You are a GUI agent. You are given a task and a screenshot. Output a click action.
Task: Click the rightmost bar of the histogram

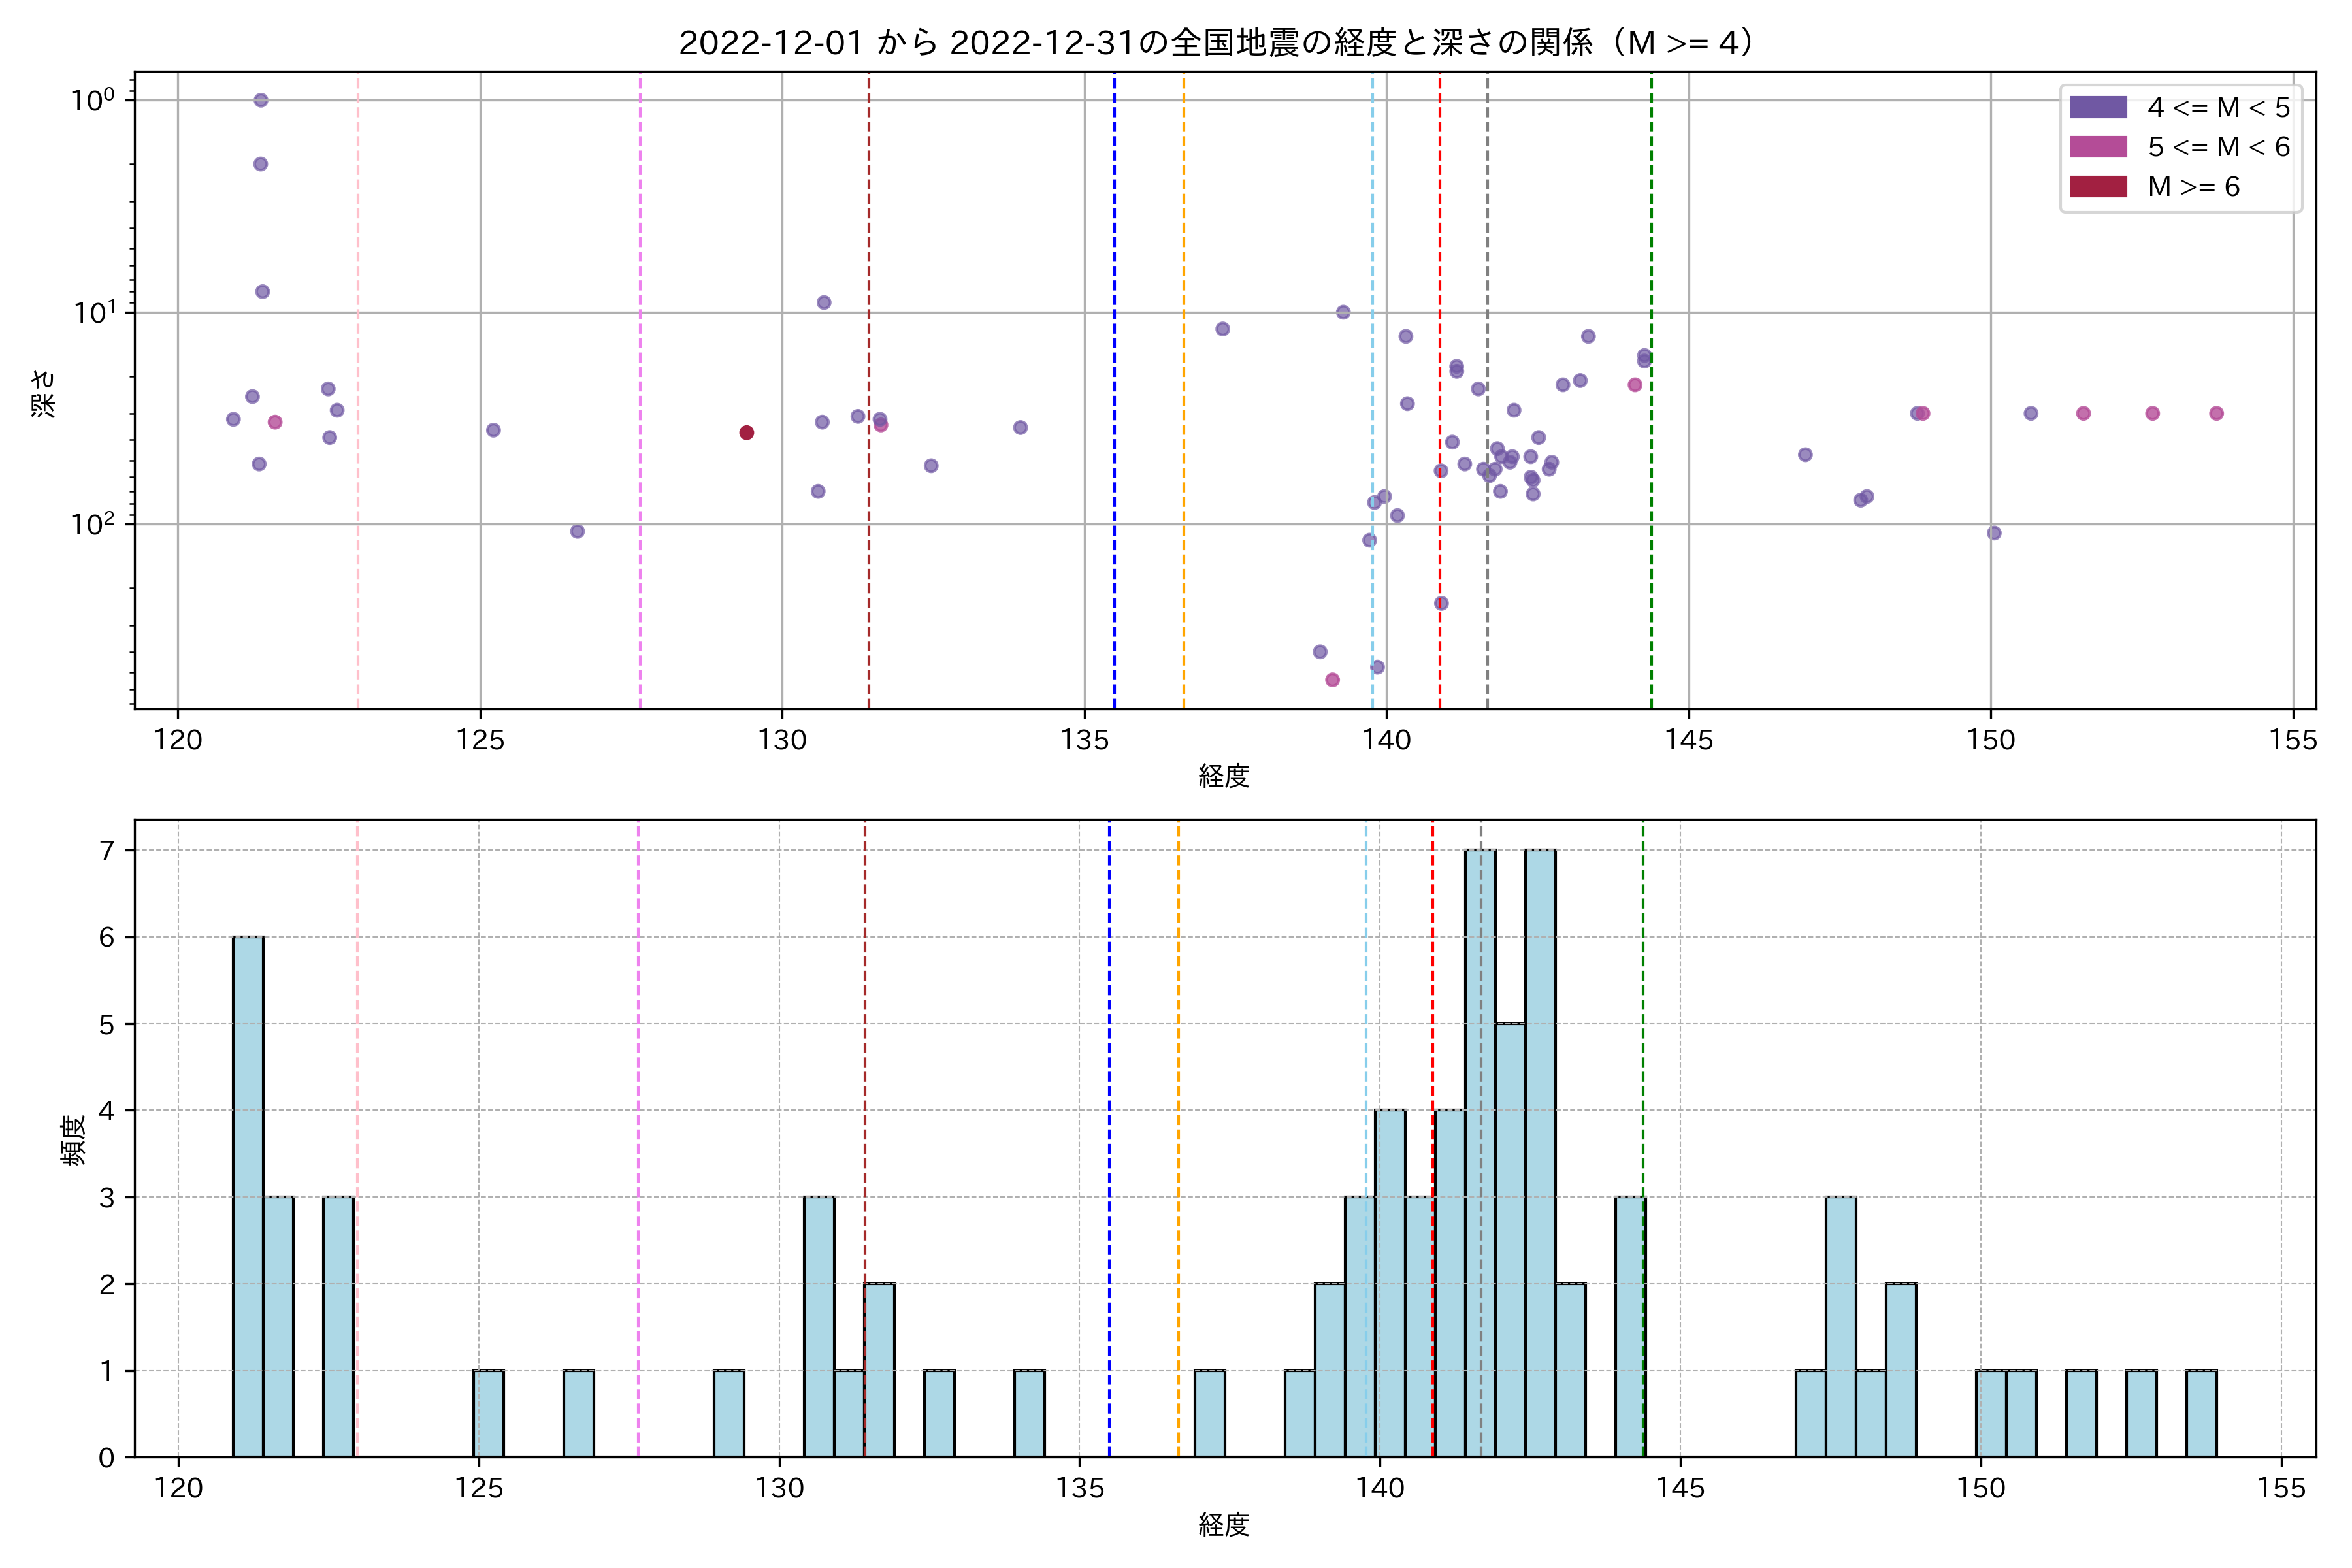pyautogui.click(x=2201, y=1413)
